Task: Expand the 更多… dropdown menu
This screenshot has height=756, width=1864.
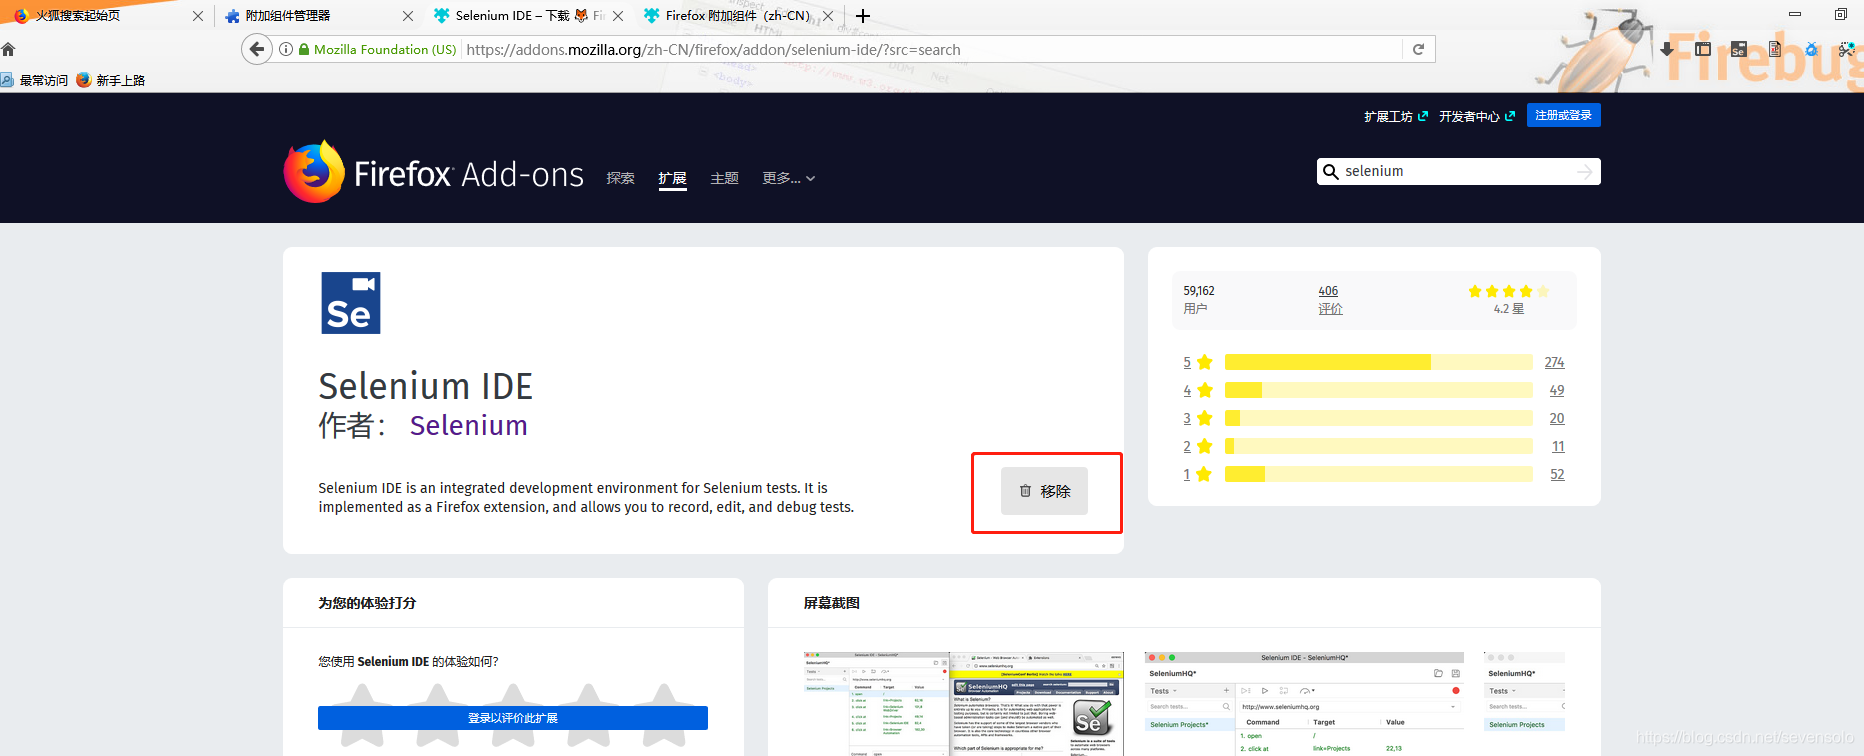Action: point(788,178)
